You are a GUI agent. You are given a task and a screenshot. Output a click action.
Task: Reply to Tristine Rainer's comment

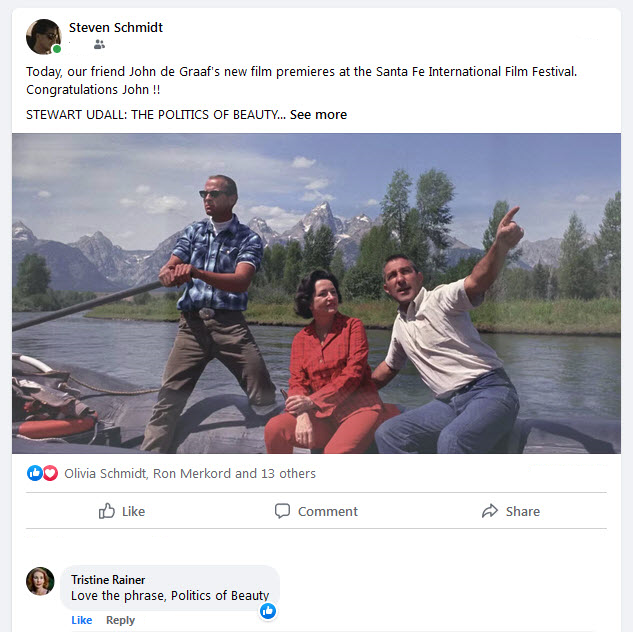pos(120,620)
